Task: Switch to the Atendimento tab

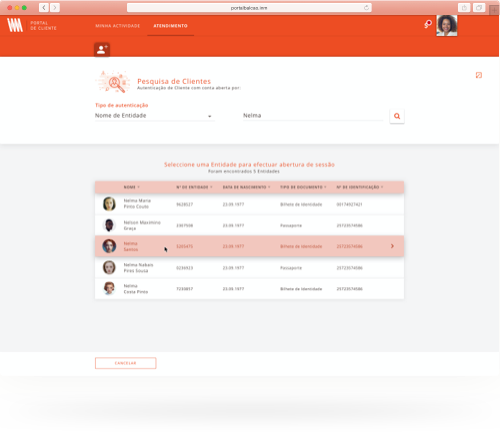Action: [170, 26]
